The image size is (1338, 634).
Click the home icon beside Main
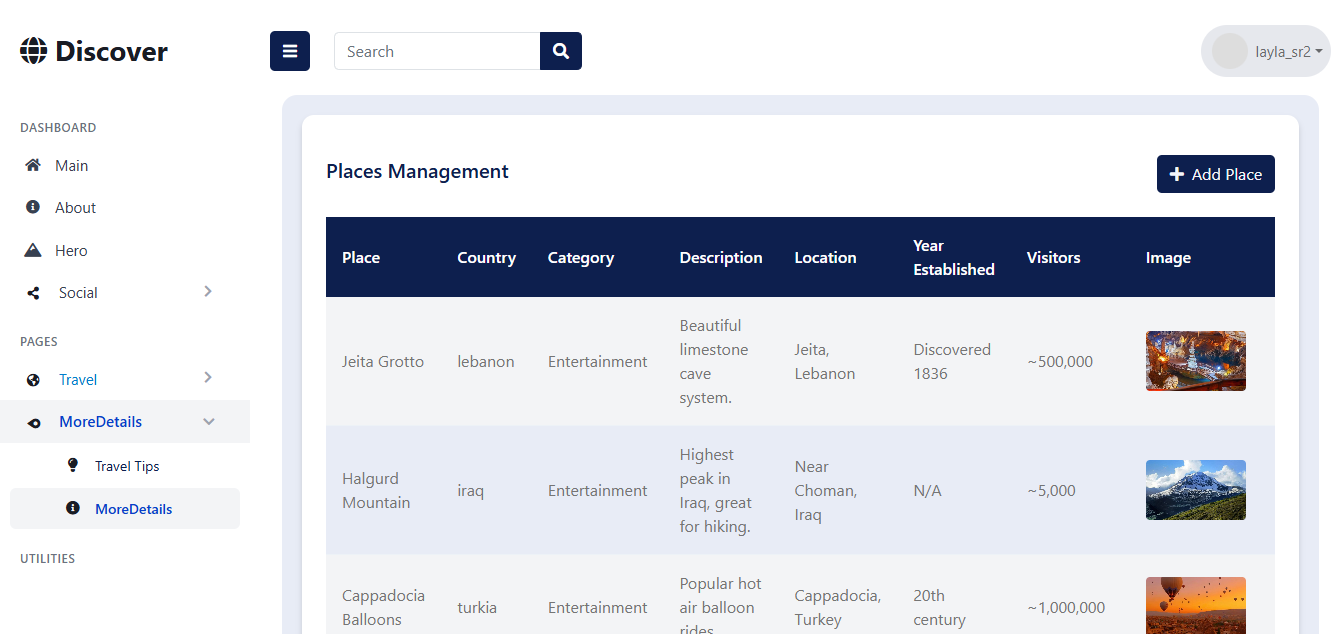33,165
